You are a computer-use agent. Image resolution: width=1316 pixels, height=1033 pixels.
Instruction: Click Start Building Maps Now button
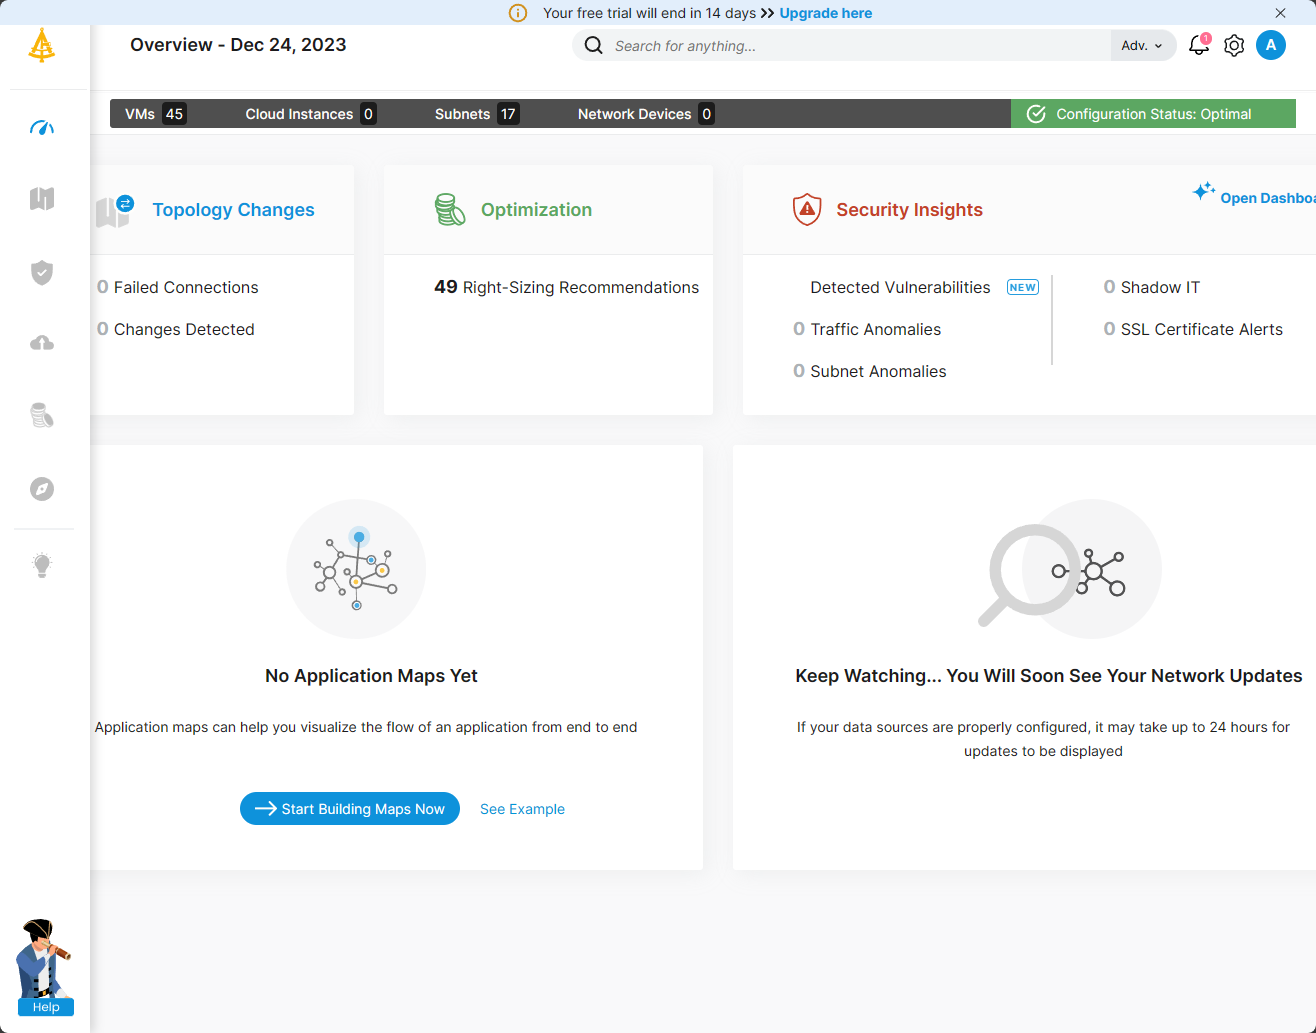click(x=350, y=809)
